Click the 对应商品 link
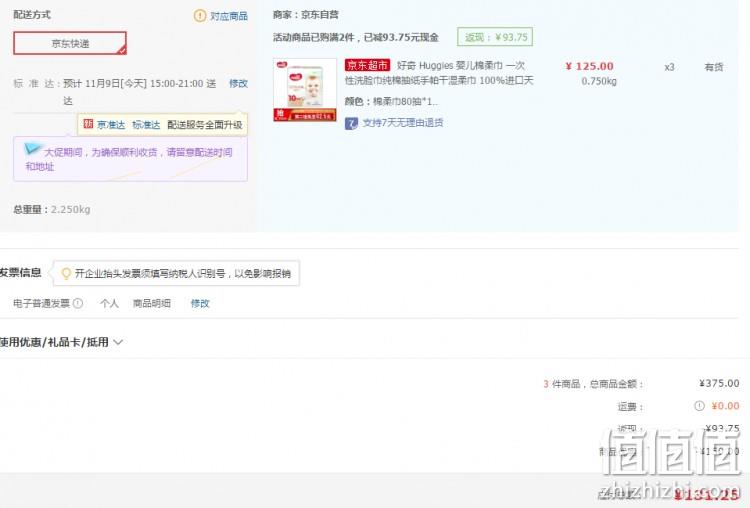The width and height of the screenshot is (750, 508). pyautogui.click(x=229, y=16)
